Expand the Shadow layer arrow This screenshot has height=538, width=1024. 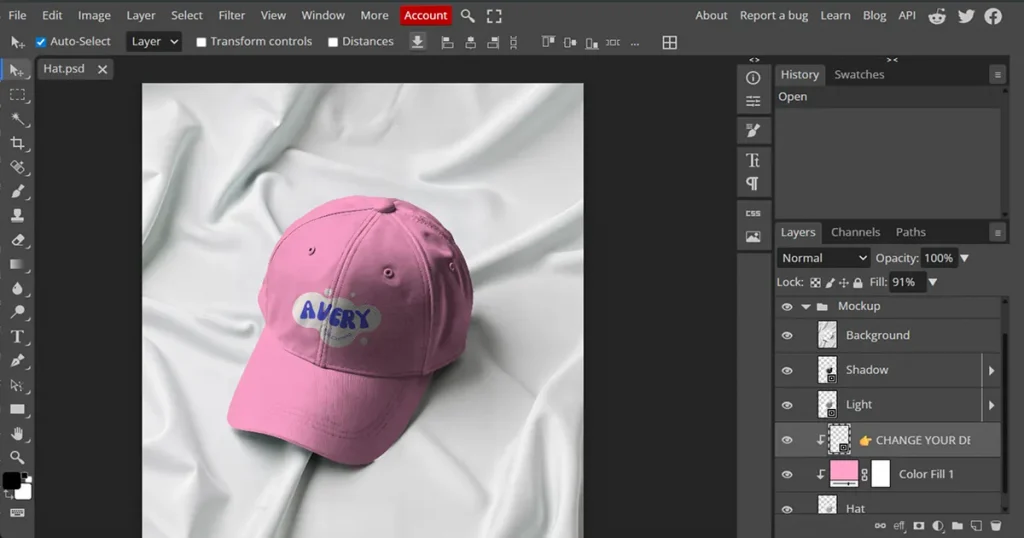click(991, 370)
